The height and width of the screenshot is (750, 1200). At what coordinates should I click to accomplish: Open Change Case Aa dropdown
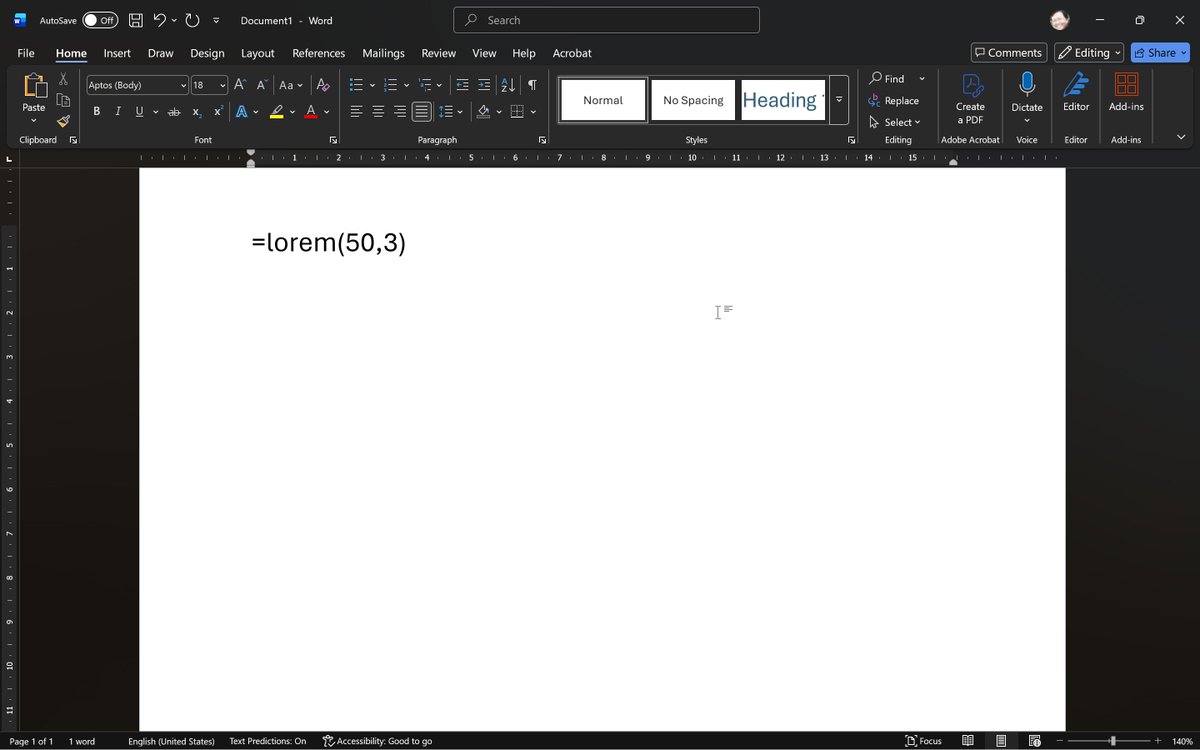tap(291, 85)
